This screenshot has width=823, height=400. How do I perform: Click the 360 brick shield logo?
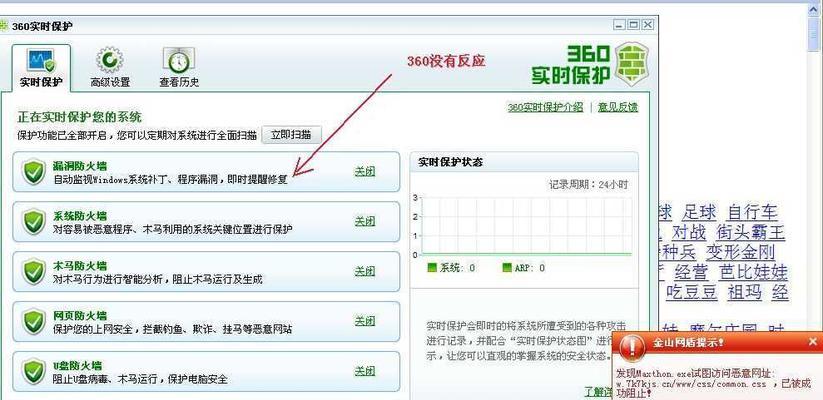632,64
